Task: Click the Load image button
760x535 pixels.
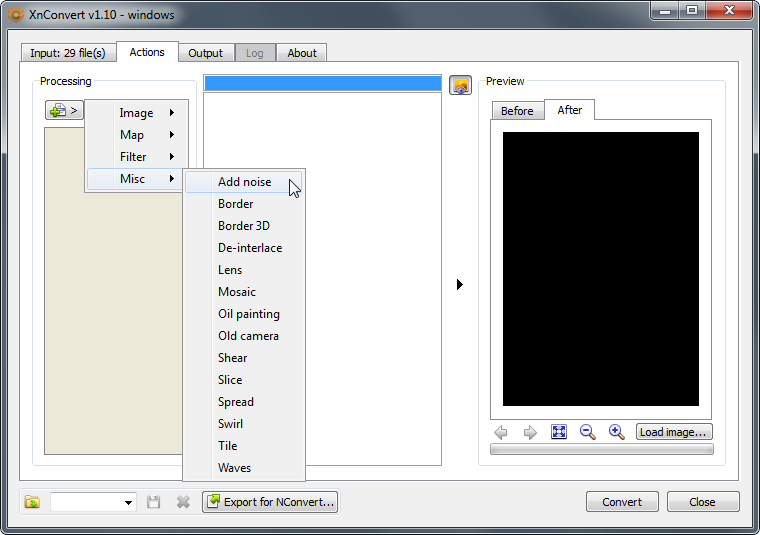Action: [674, 432]
